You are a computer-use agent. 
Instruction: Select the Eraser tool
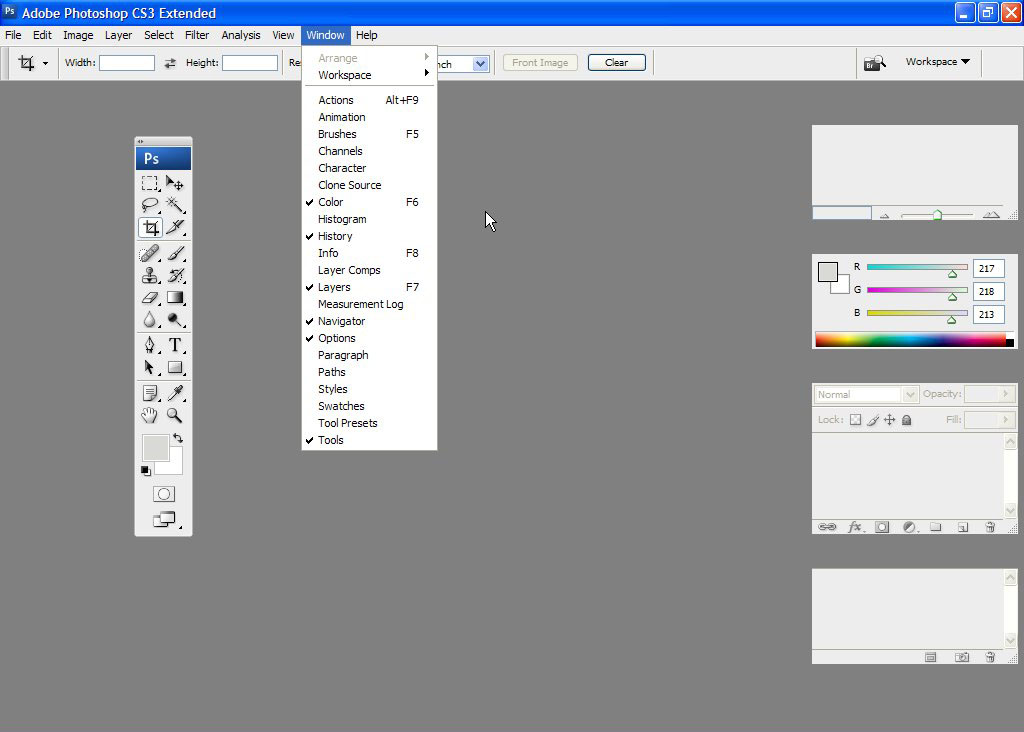[x=149, y=298]
